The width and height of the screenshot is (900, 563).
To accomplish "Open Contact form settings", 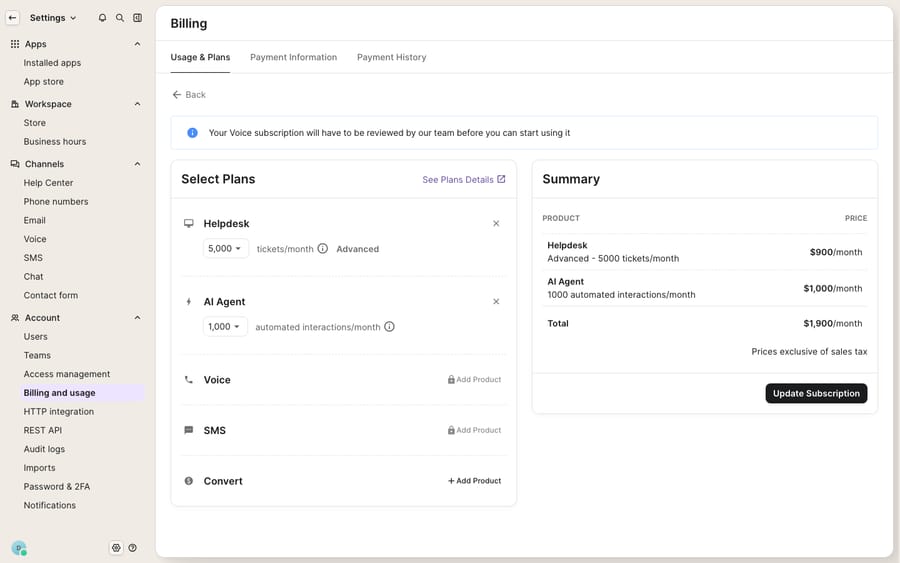I will click(51, 295).
